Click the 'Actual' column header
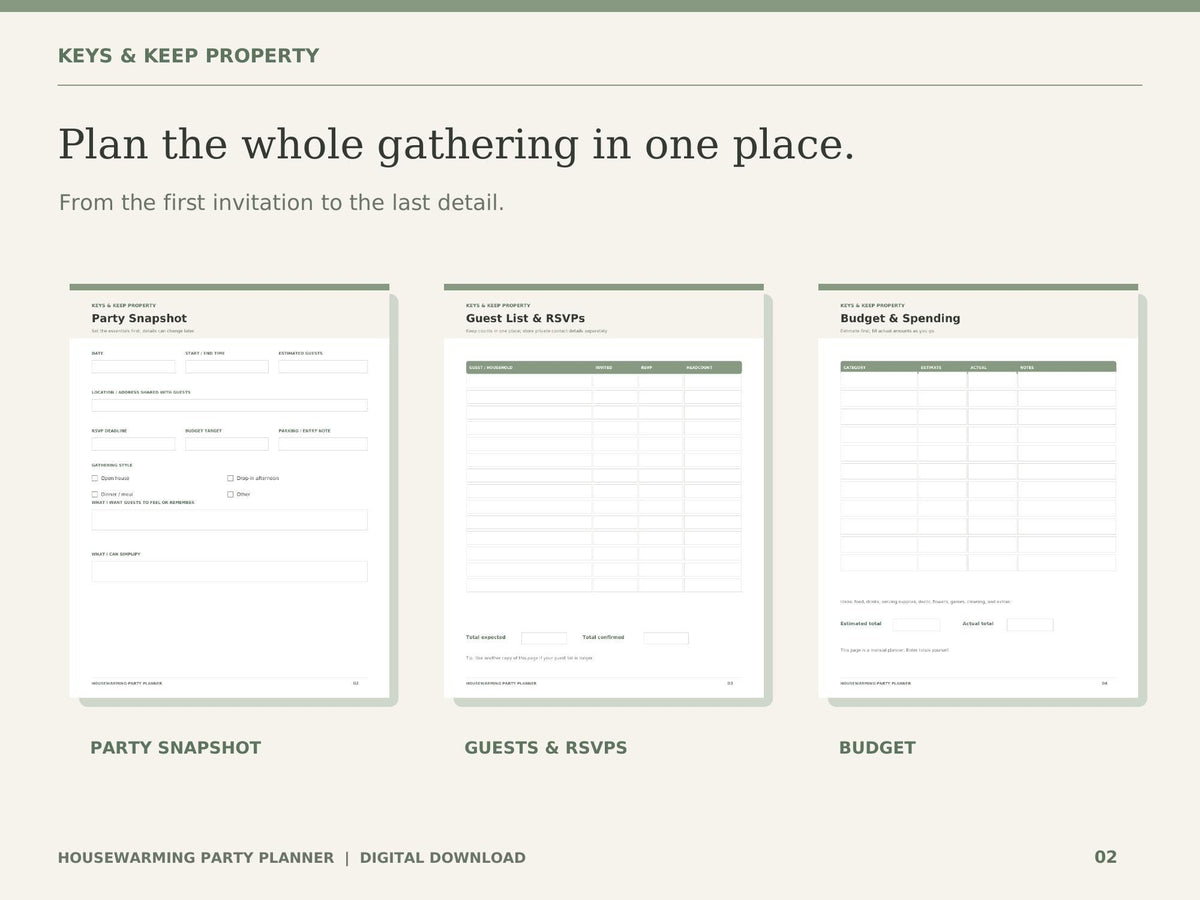Screen dimensions: 1200x900 point(978,368)
